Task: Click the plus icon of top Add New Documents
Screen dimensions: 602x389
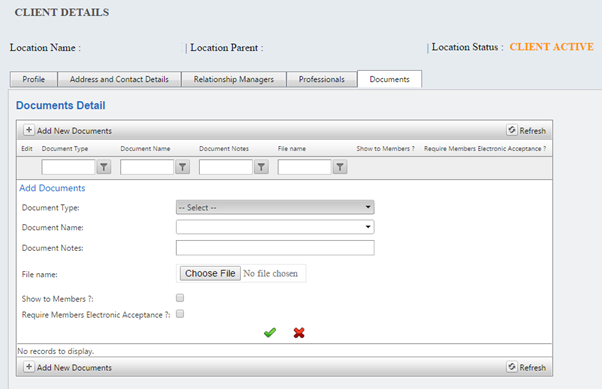Action: click(29, 130)
